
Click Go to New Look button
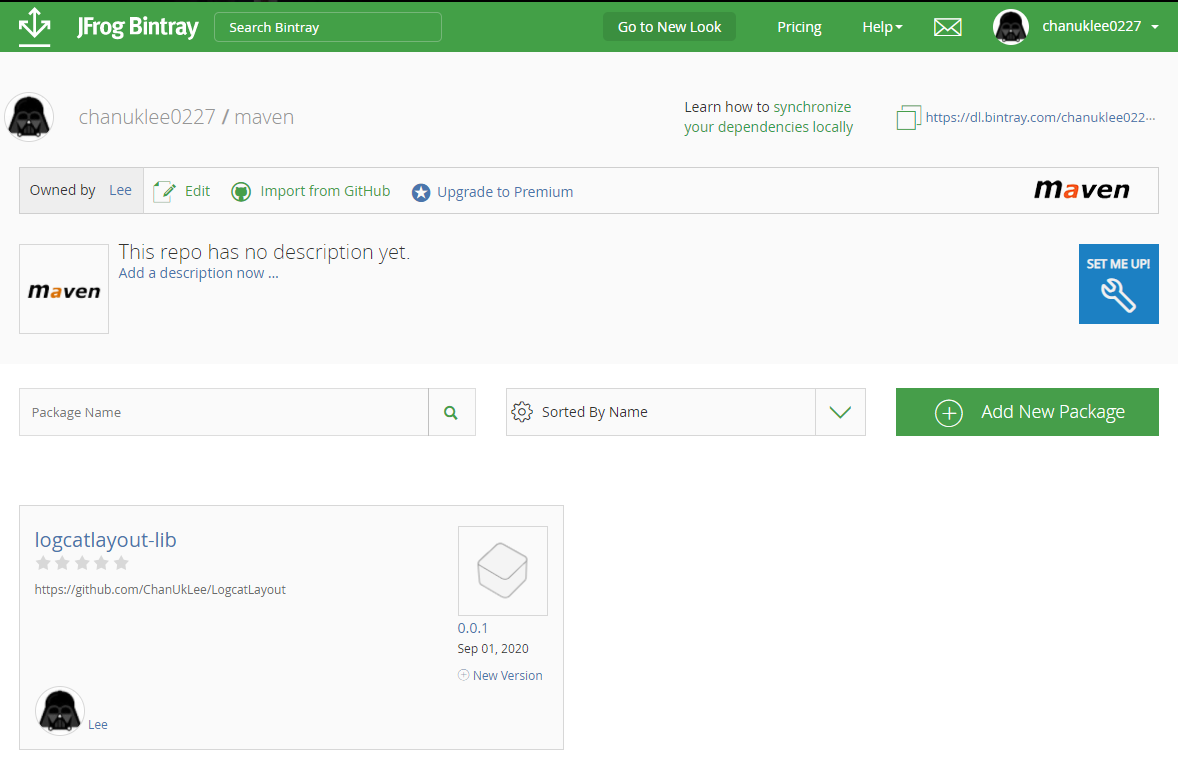point(669,27)
